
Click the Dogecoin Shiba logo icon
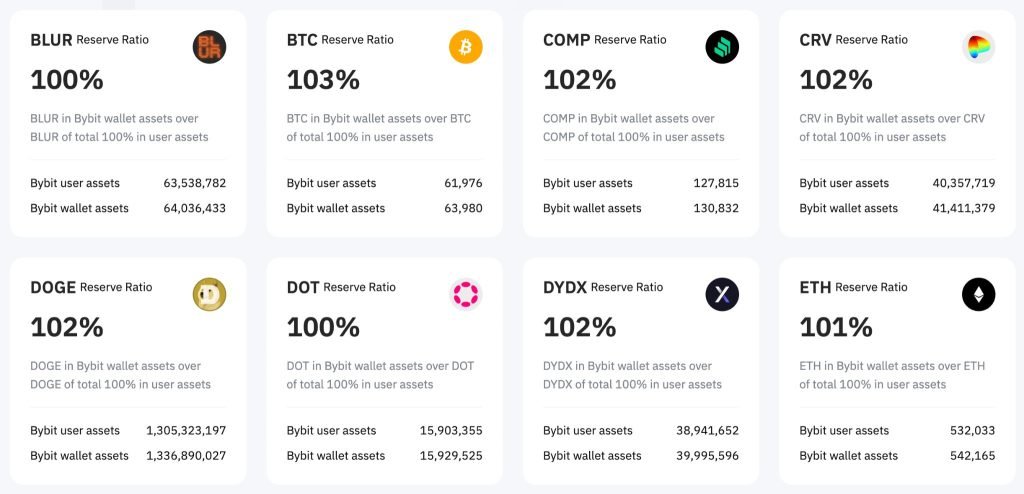[209, 294]
